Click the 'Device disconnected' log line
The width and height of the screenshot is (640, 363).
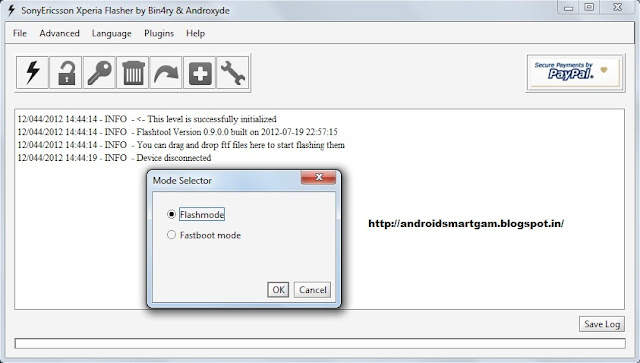coord(114,158)
